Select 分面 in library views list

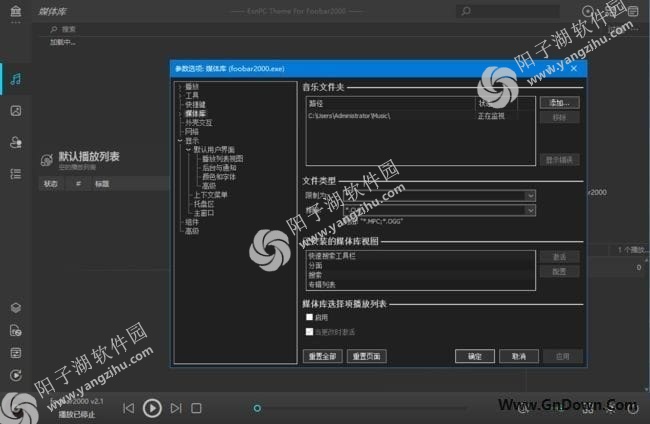pyautogui.click(x=421, y=266)
